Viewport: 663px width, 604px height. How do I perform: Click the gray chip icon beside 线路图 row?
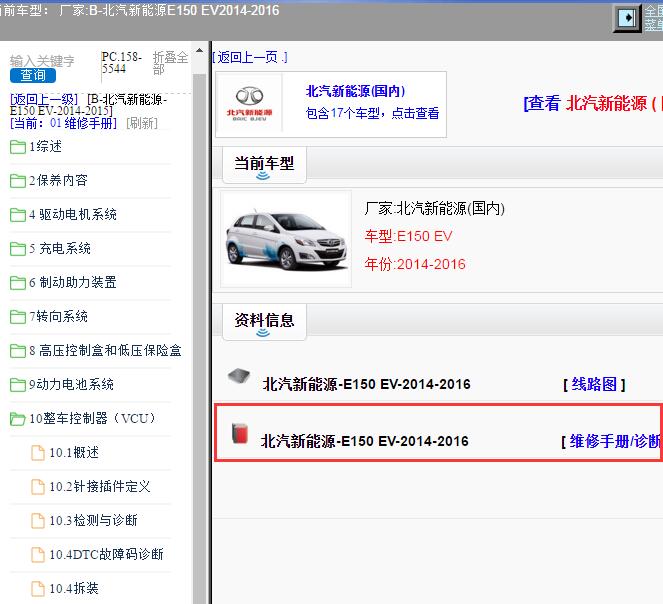(x=239, y=376)
